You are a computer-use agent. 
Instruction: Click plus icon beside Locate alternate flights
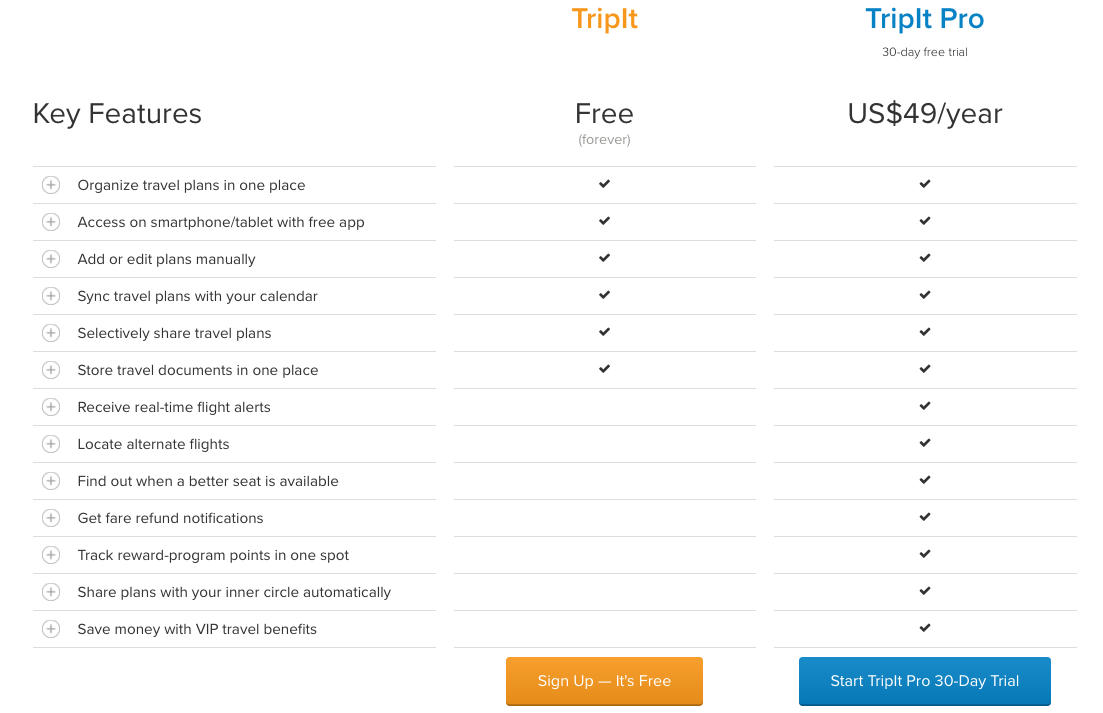coord(51,444)
